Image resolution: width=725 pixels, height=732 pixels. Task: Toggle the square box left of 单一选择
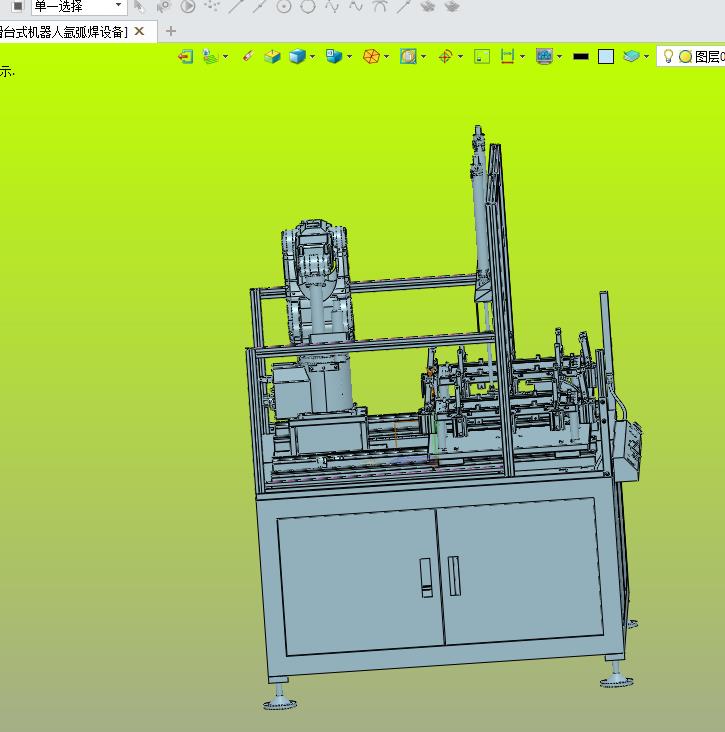click(17, 6)
